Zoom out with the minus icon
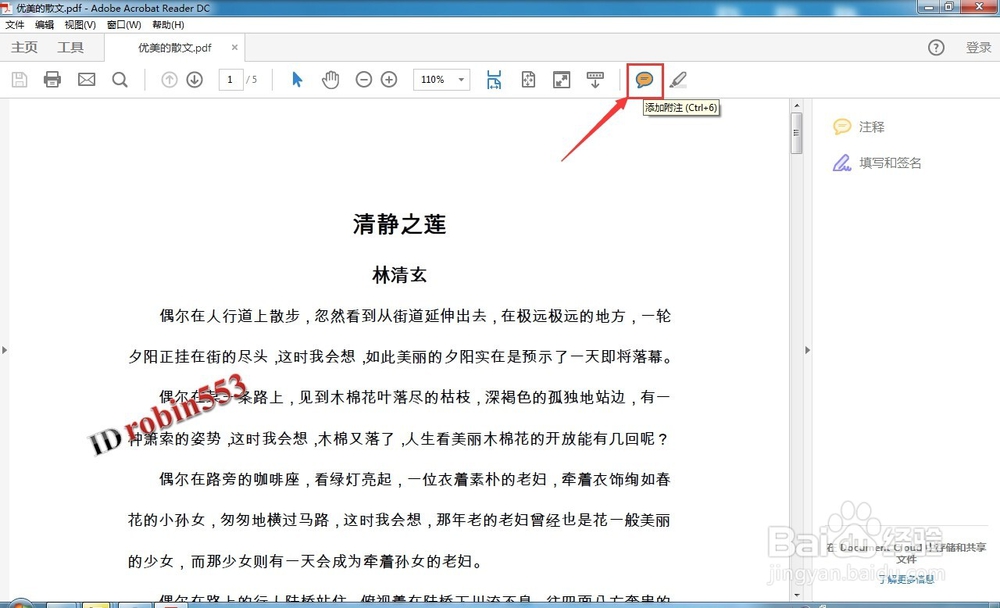The width and height of the screenshot is (1000, 608). (x=364, y=80)
